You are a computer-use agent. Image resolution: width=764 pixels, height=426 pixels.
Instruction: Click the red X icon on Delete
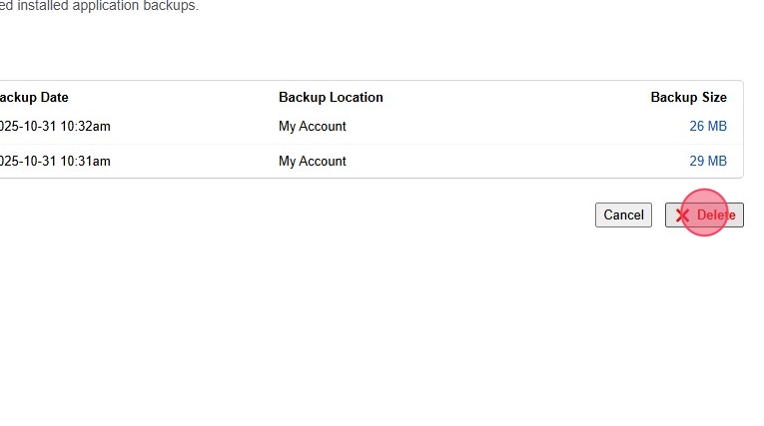pos(682,216)
